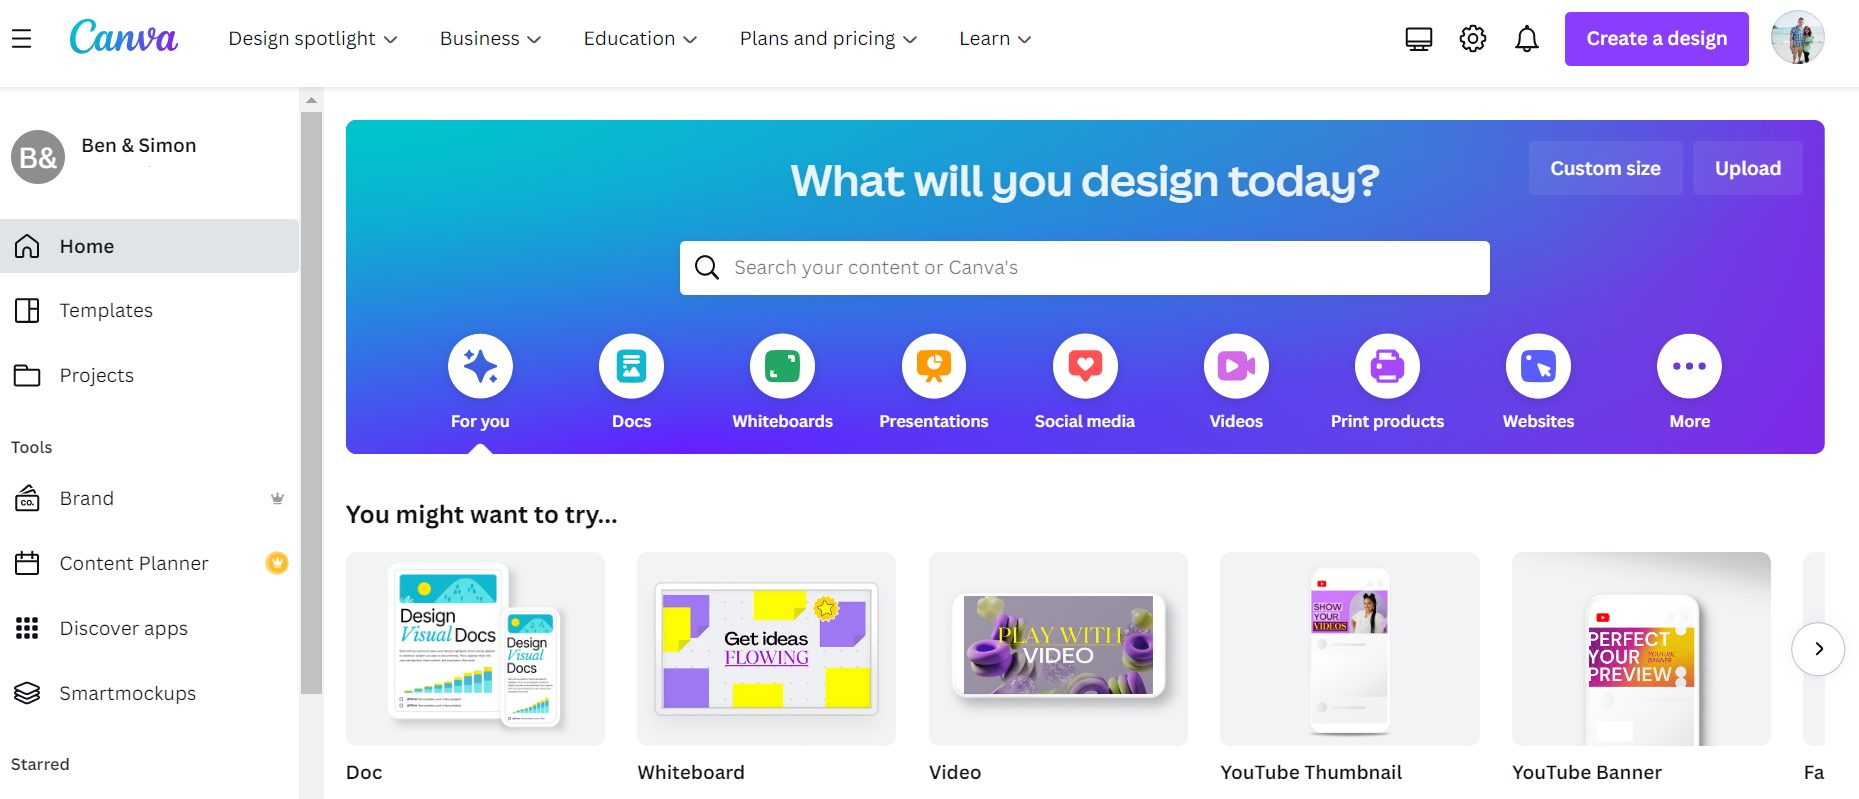1859x799 pixels.
Task: Toggle the hamburger menu sidebar
Action: (21, 39)
